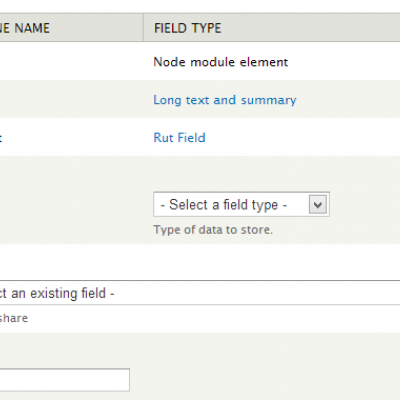Click empty space in the Rut Field row
The image size is (400, 400).
300,137
